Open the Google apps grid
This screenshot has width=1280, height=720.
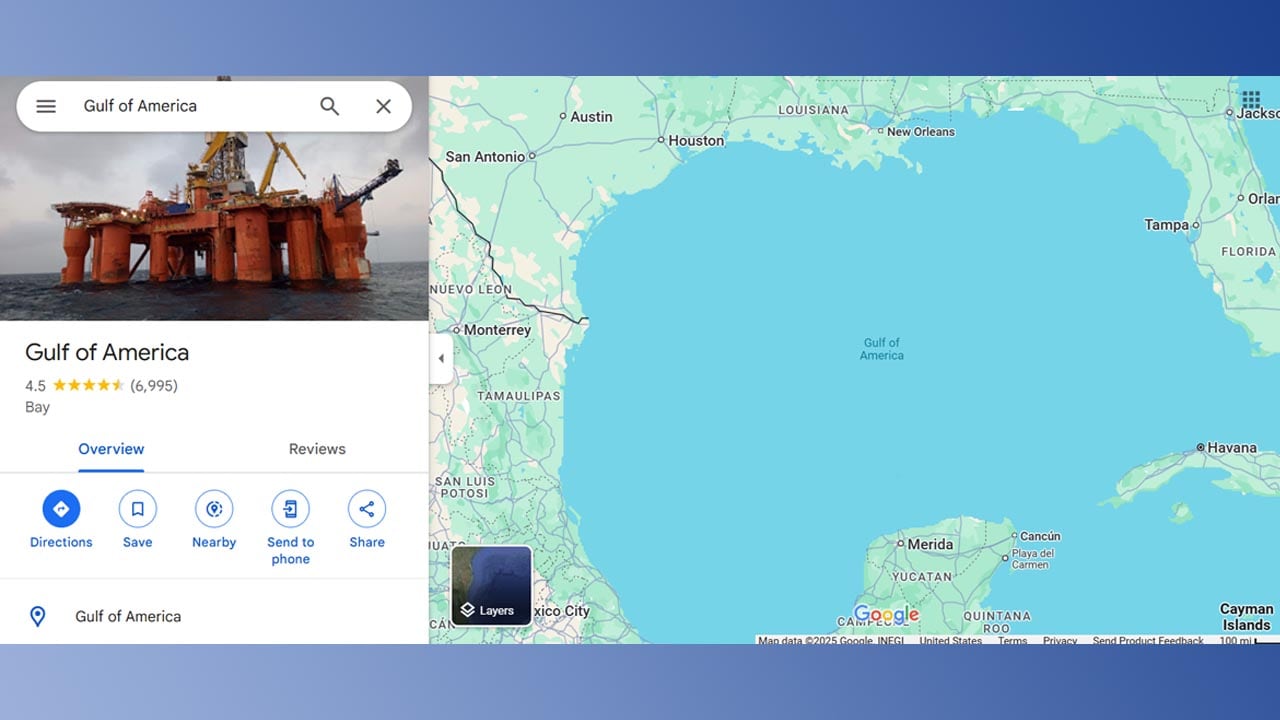point(1250,100)
